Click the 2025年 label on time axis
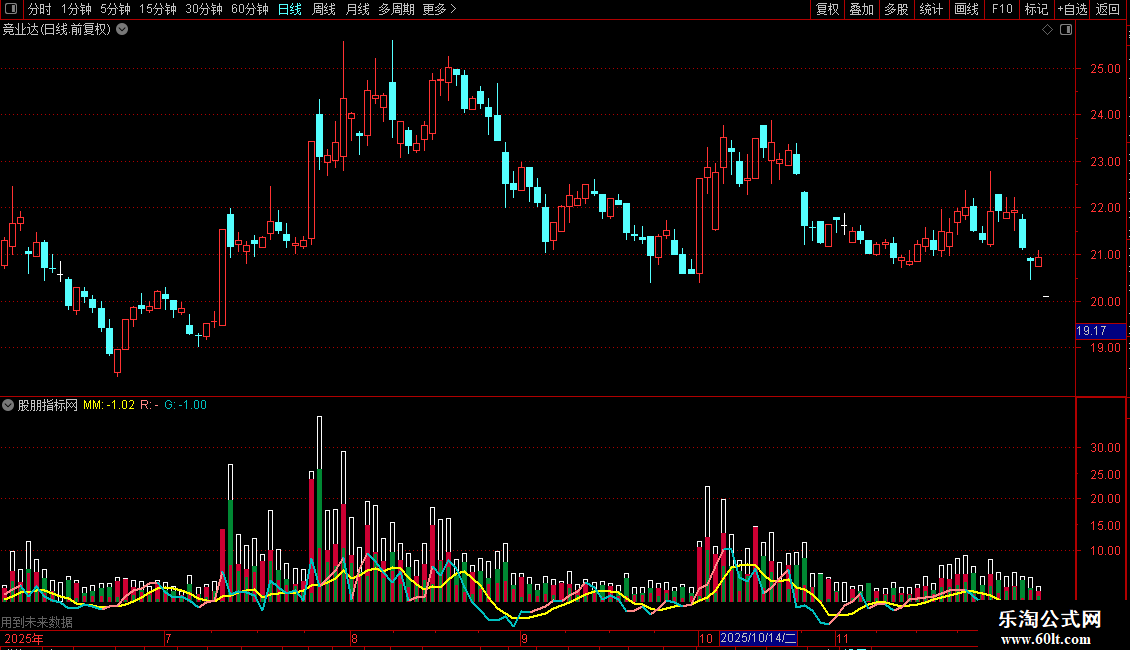1130x650 pixels. (24, 638)
